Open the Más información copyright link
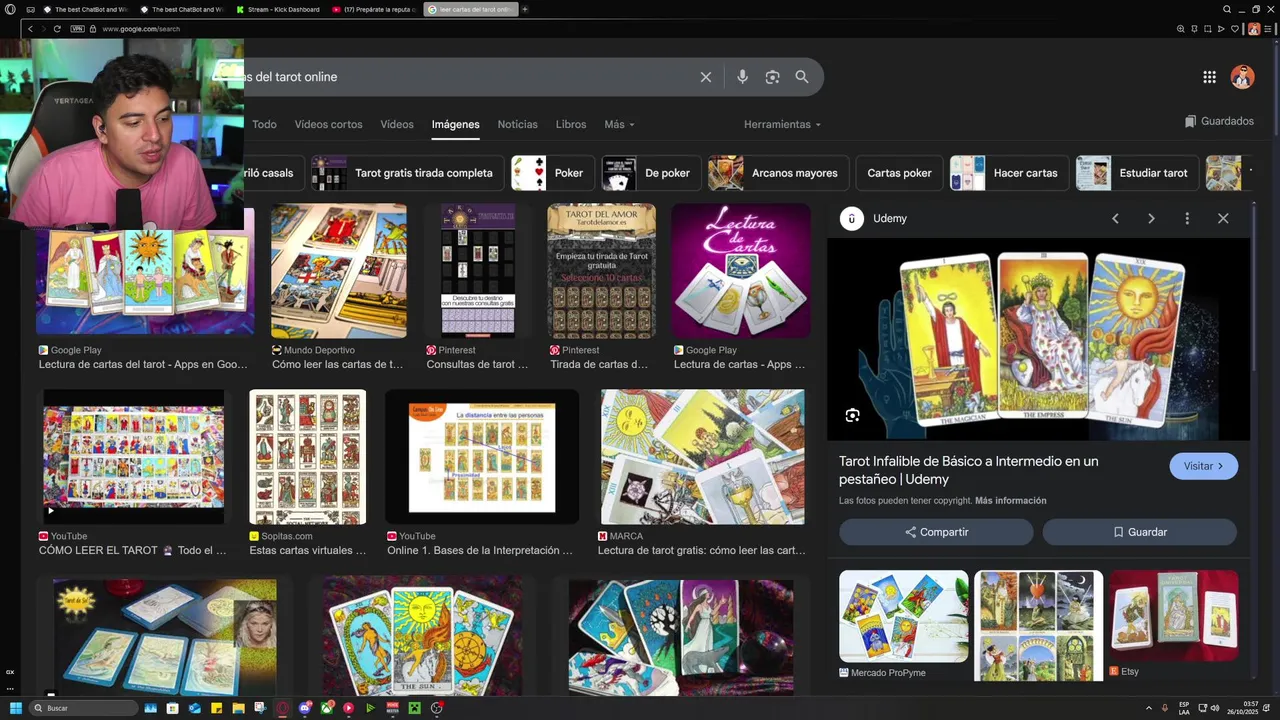1280x720 pixels. pos(1010,500)
